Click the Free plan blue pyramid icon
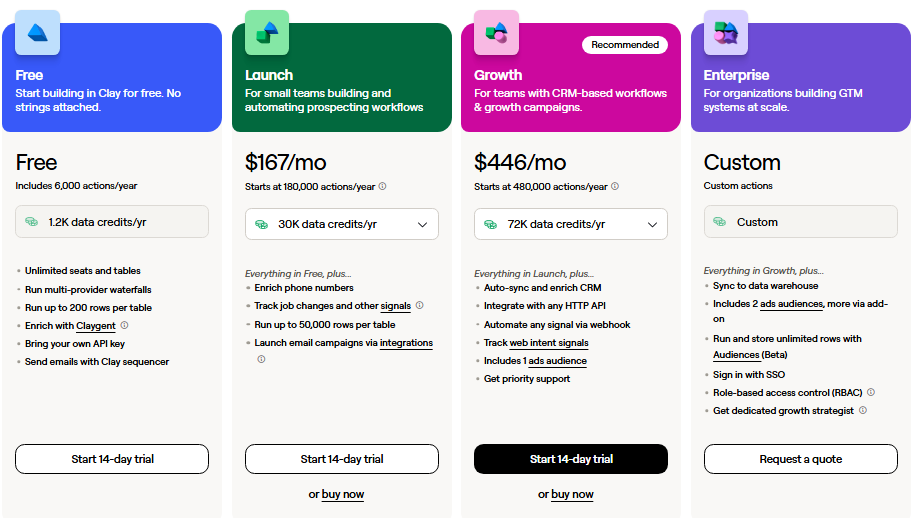Image resolution: width=912 pixels, height=518 pixels. [37, 33]
